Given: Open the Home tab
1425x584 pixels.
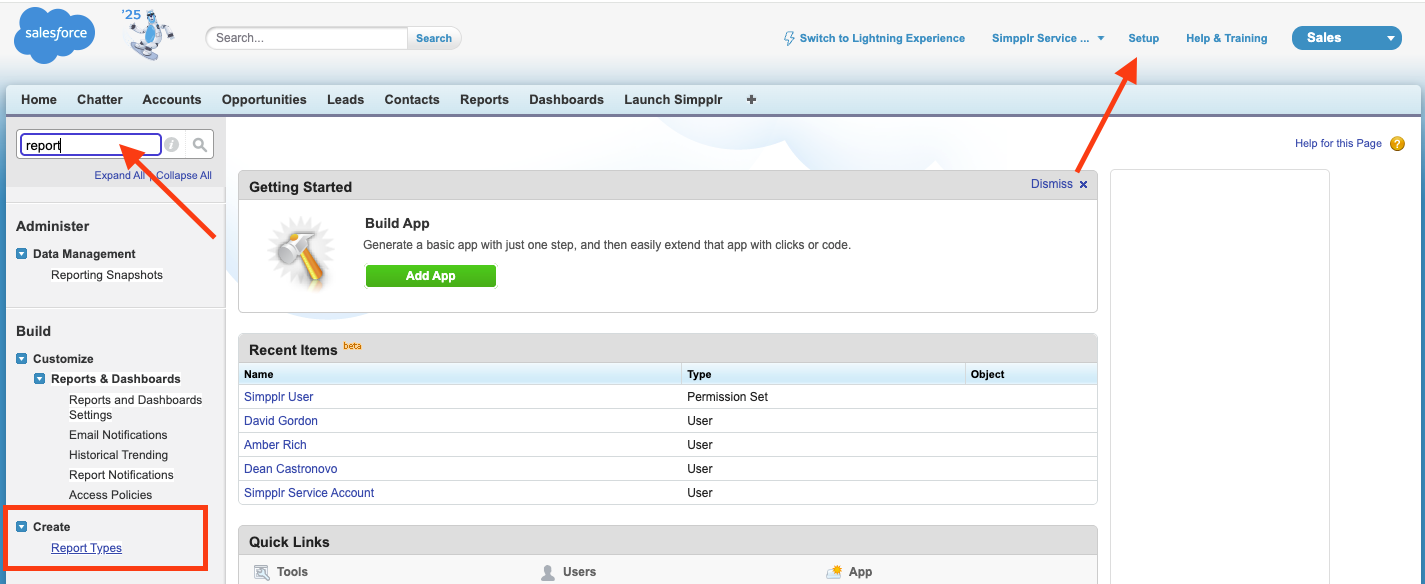Looking at the screenshot, I should click(39, 100).
